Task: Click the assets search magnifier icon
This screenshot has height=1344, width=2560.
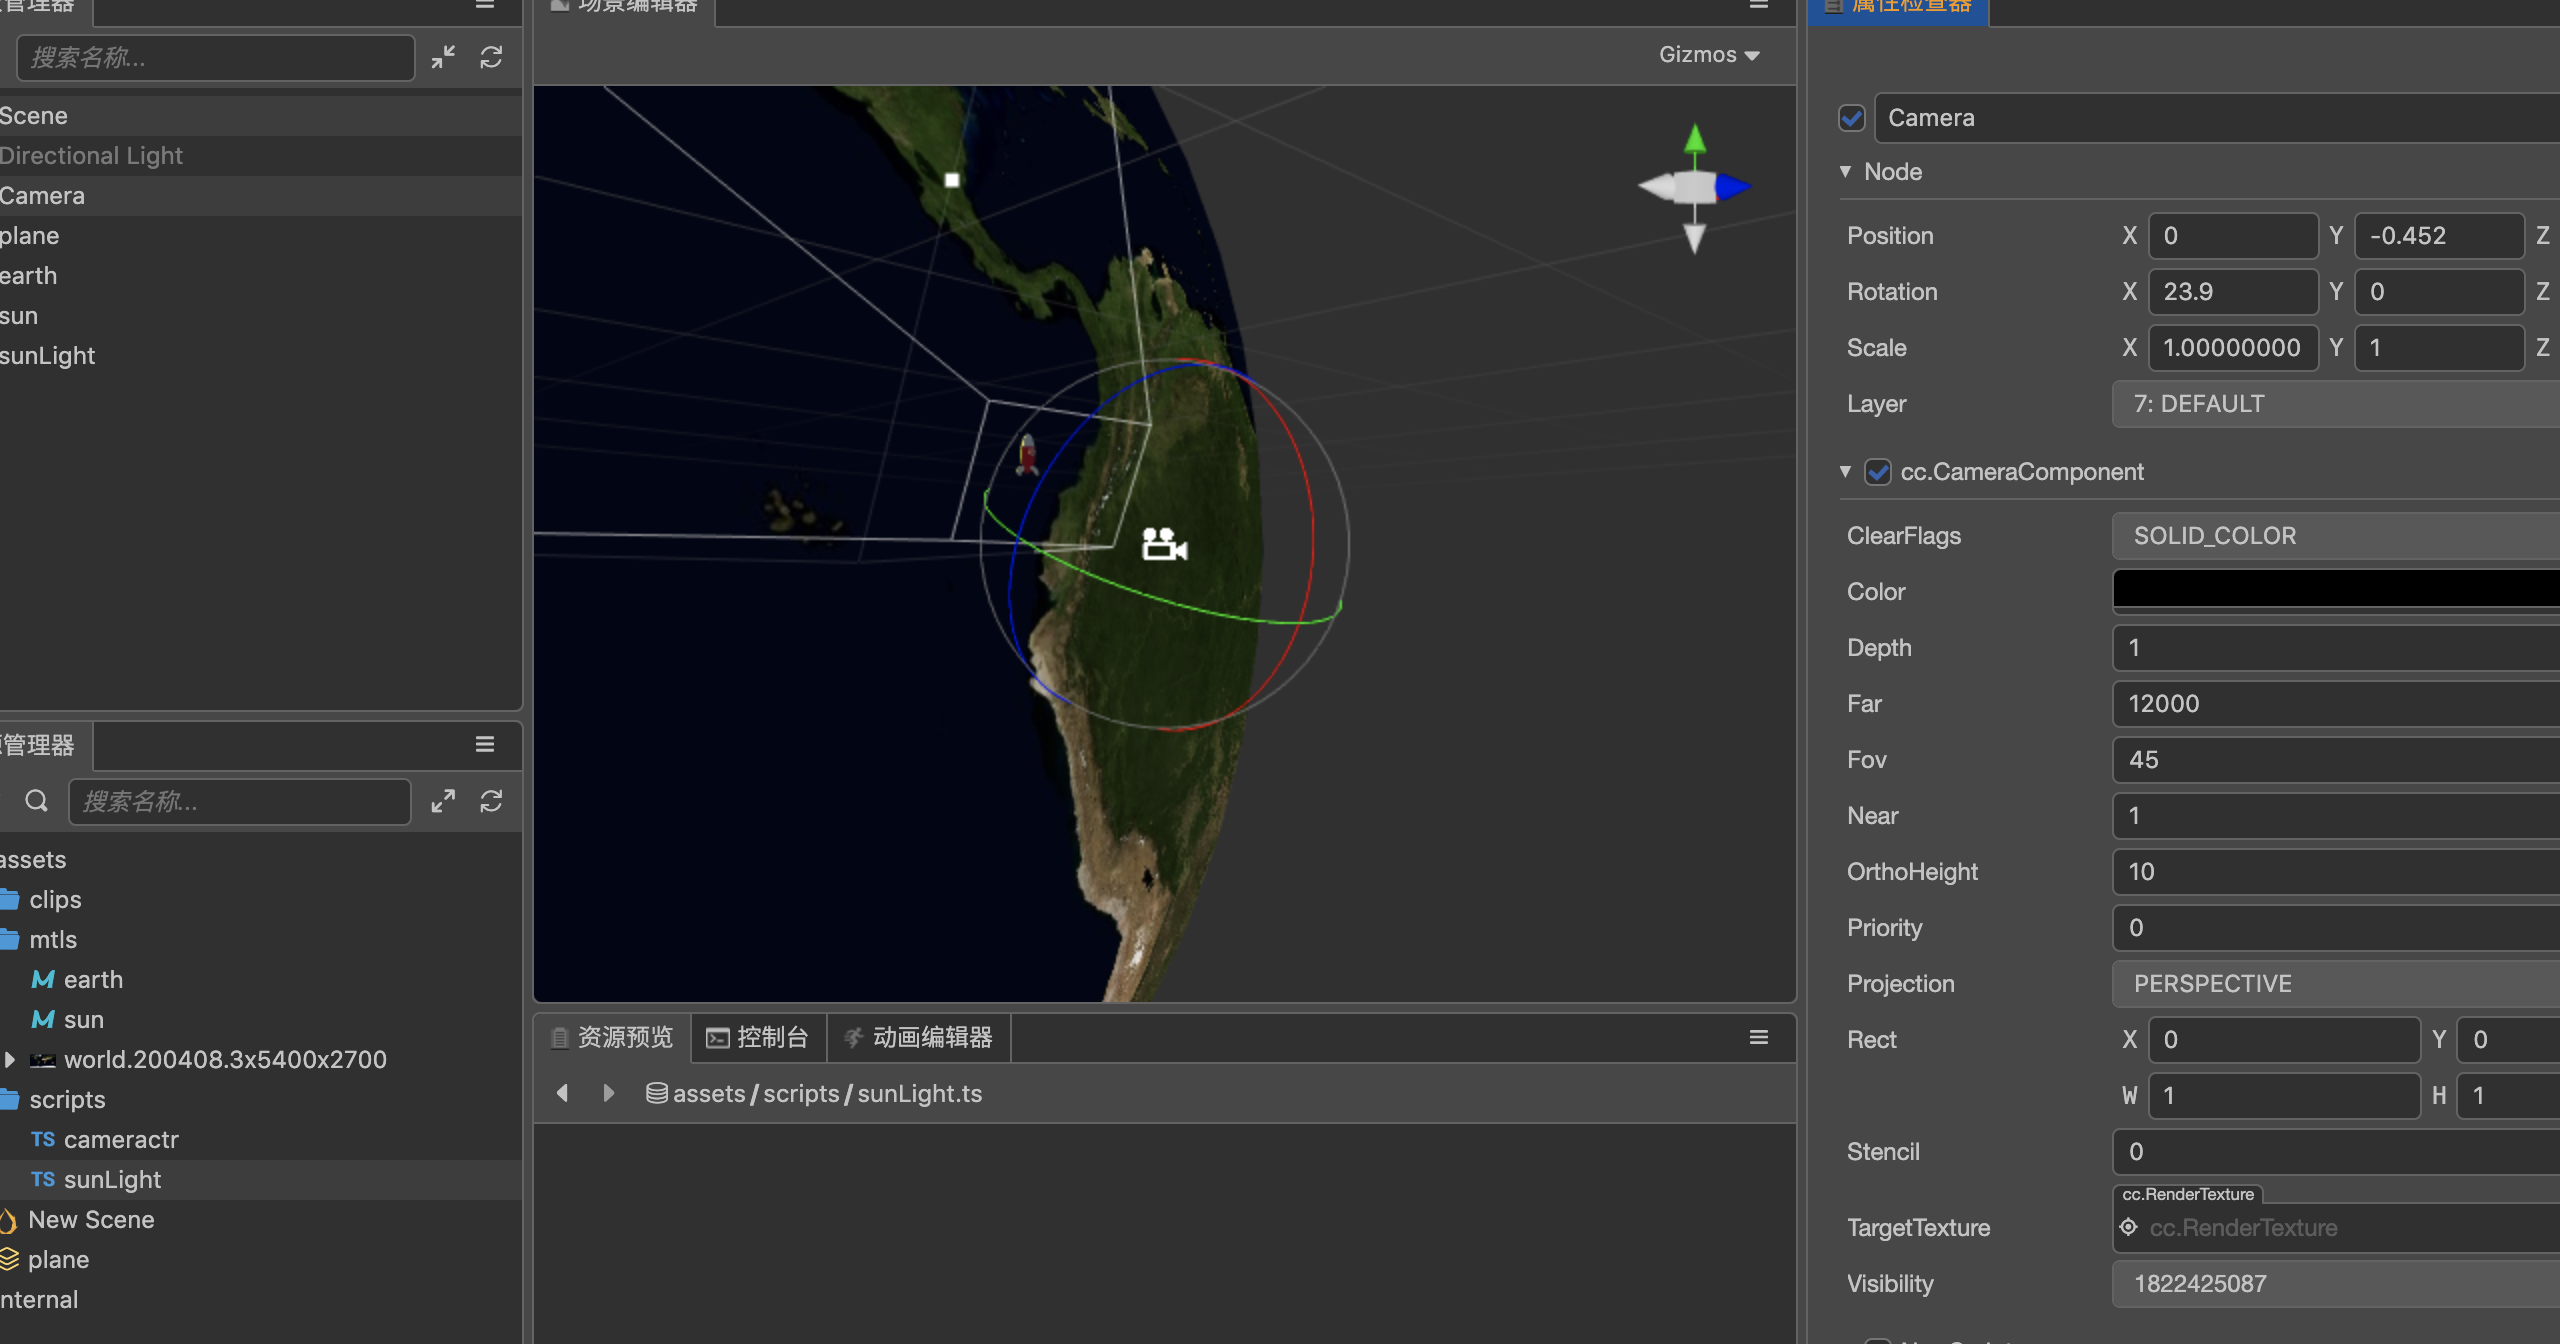Action: [37, 801]
